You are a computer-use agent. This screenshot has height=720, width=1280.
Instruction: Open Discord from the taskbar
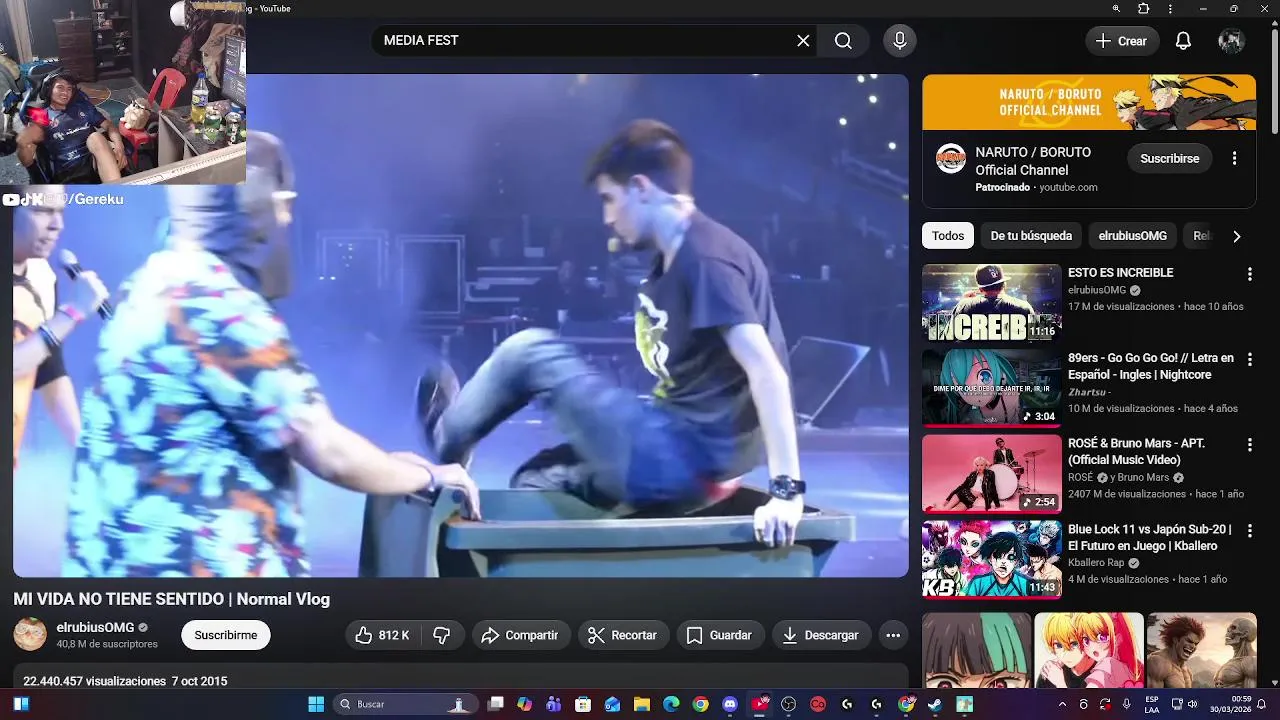tap(730, 704)
